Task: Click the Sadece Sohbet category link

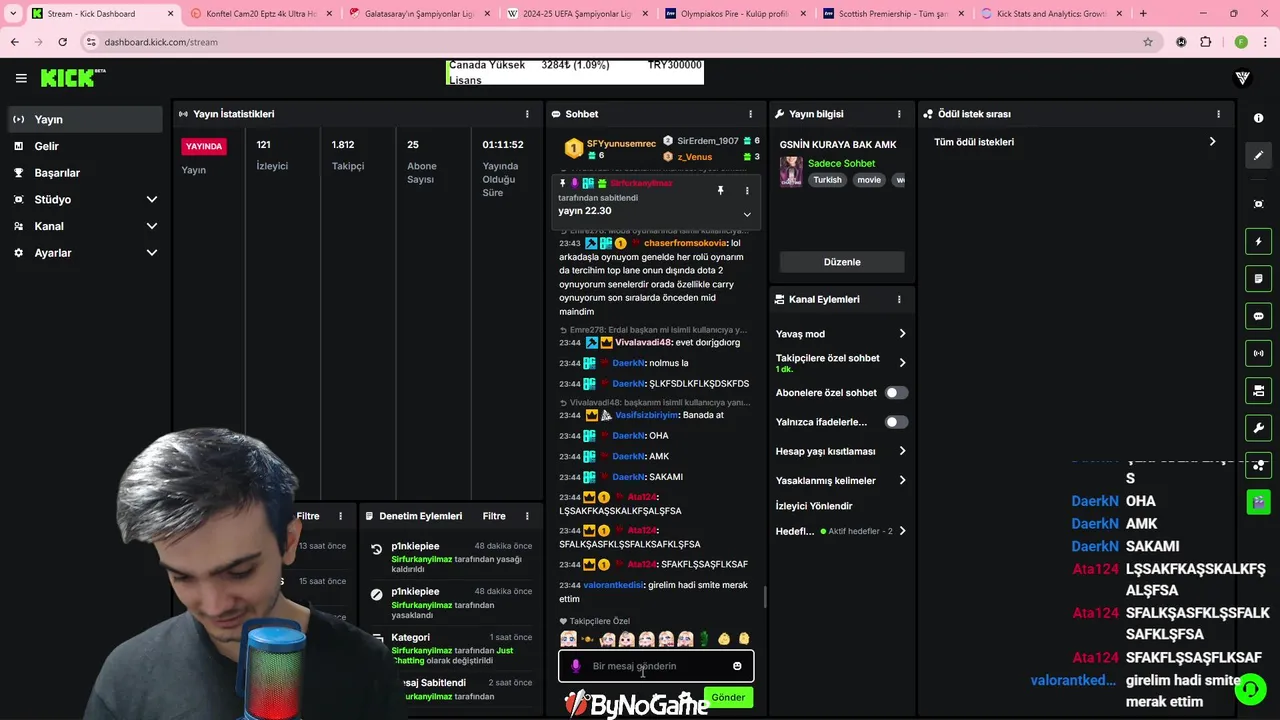Action: coord(841,163)
